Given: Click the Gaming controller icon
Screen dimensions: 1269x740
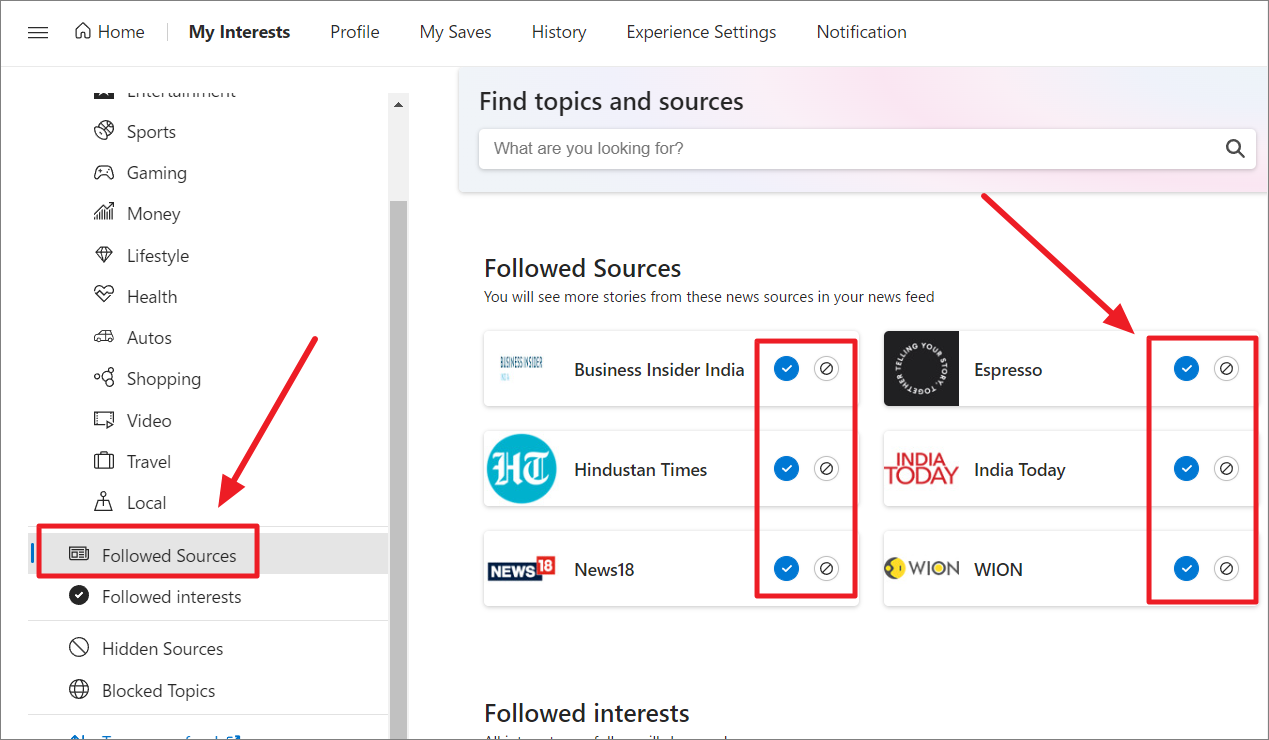Looking at the screenshot, I should [104, 173].
